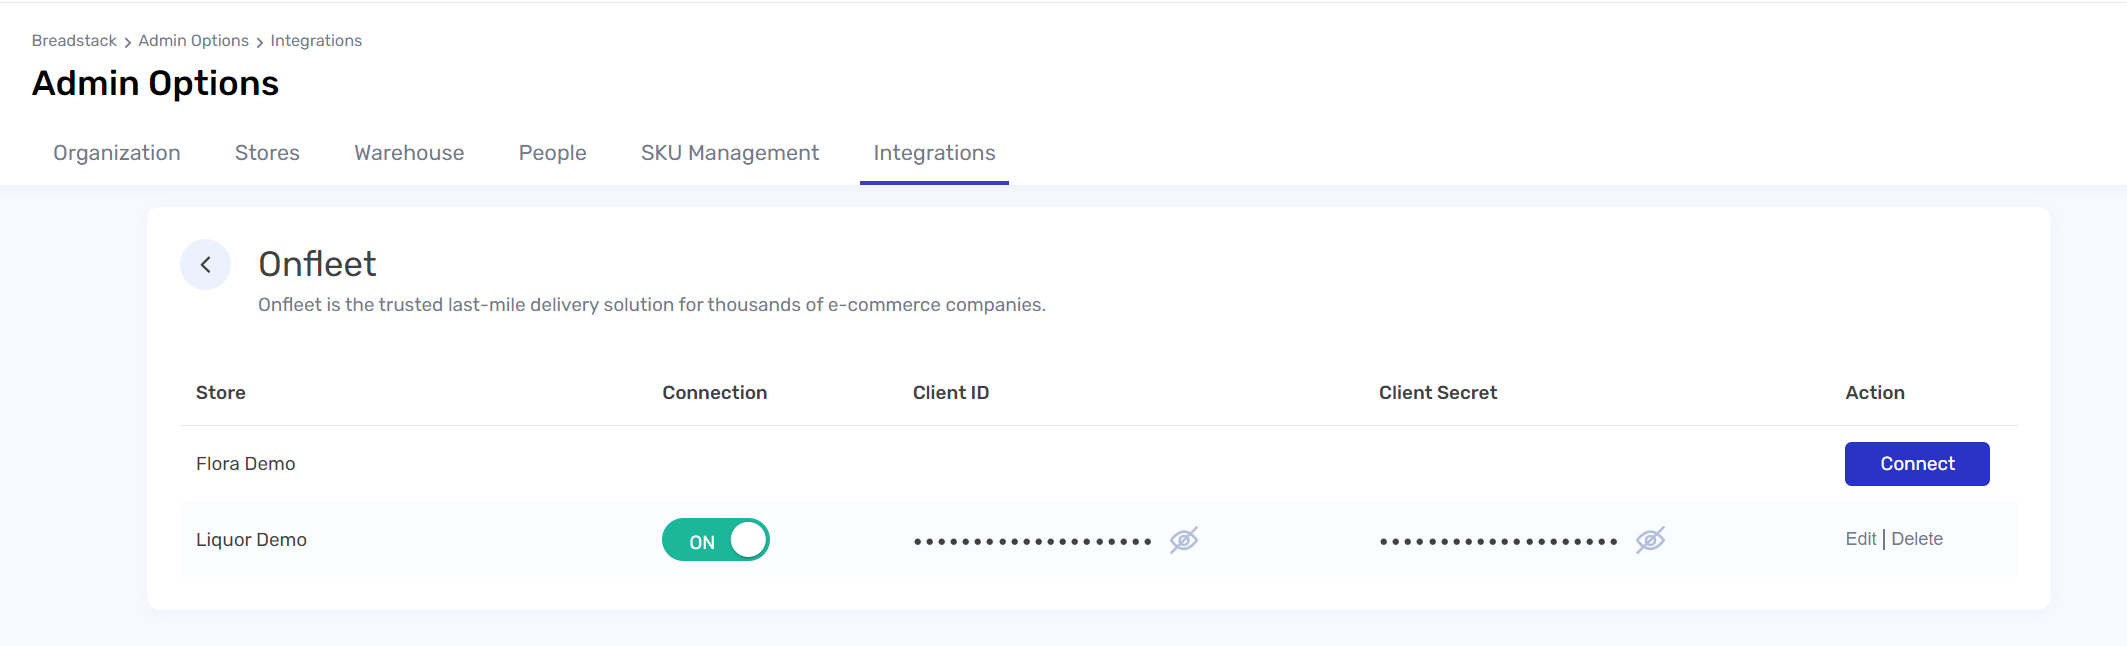Go to the People tab

tap(552, 153)
